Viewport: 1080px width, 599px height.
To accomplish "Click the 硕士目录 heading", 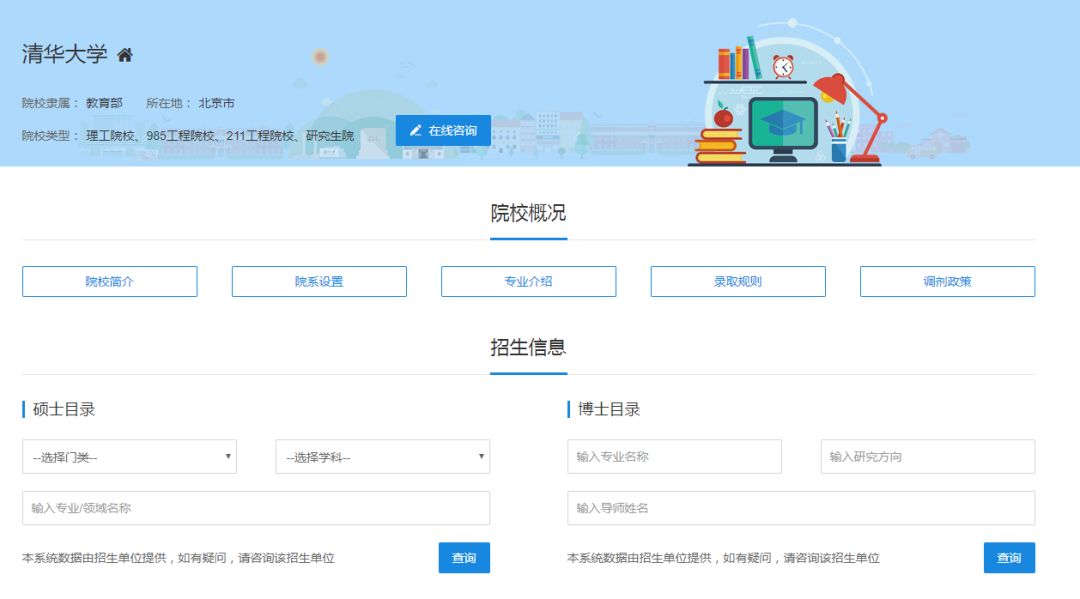I will pos(64,410).
